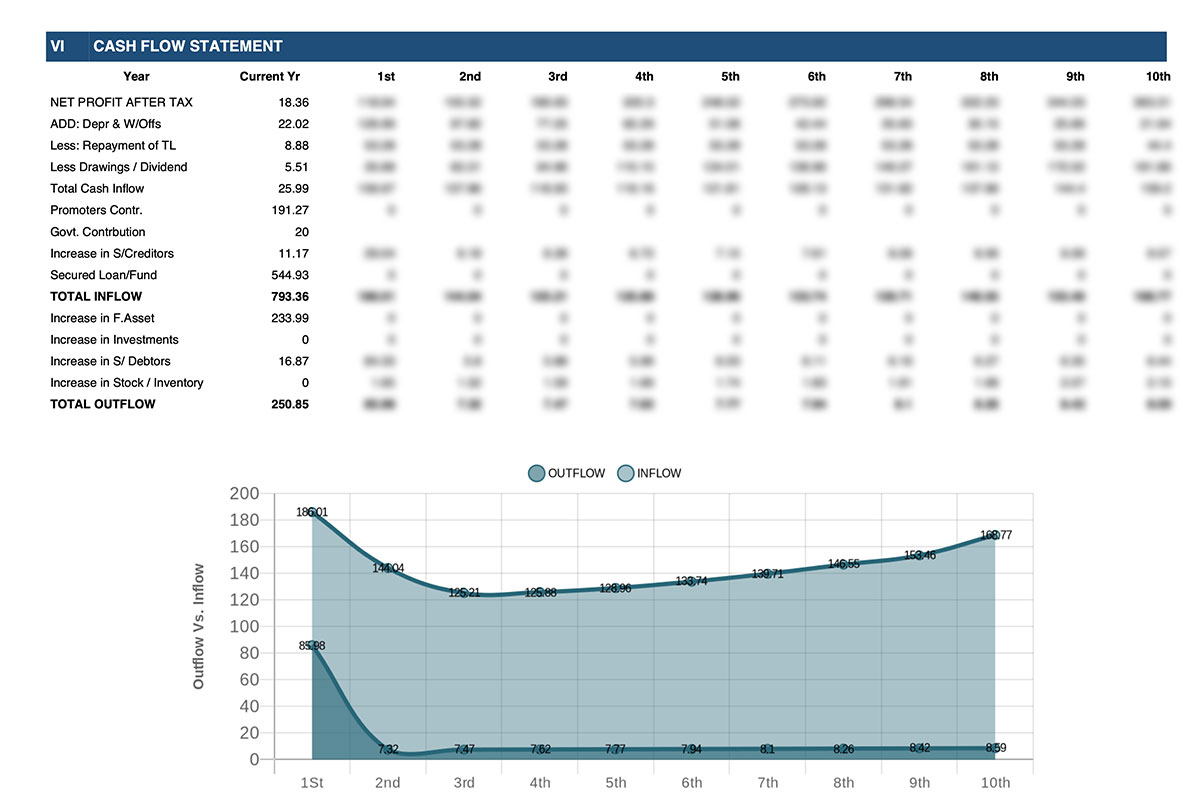The height and width of the screenshot is (800, 1200).
Task: Toggle the INFLOW series in chart legend
Action: [x=649, y=473]
